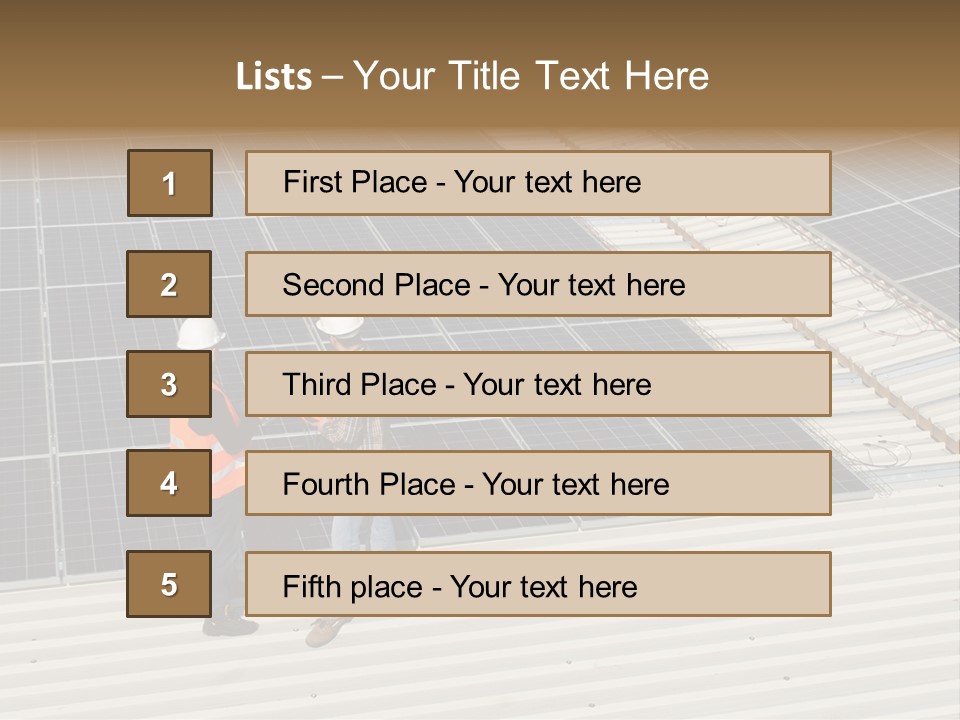
Task: Click the number 1 box
Action: 169,183
